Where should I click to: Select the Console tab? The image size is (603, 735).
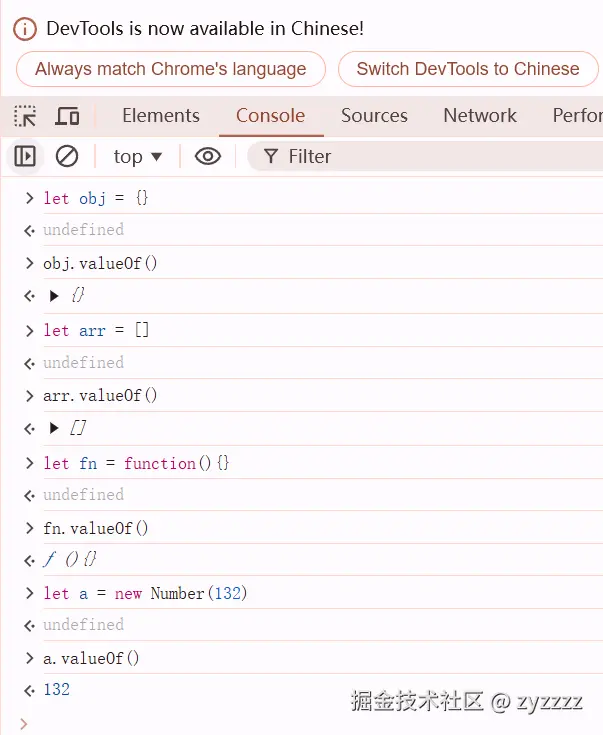pyautogui.click(x=270, y=116)
